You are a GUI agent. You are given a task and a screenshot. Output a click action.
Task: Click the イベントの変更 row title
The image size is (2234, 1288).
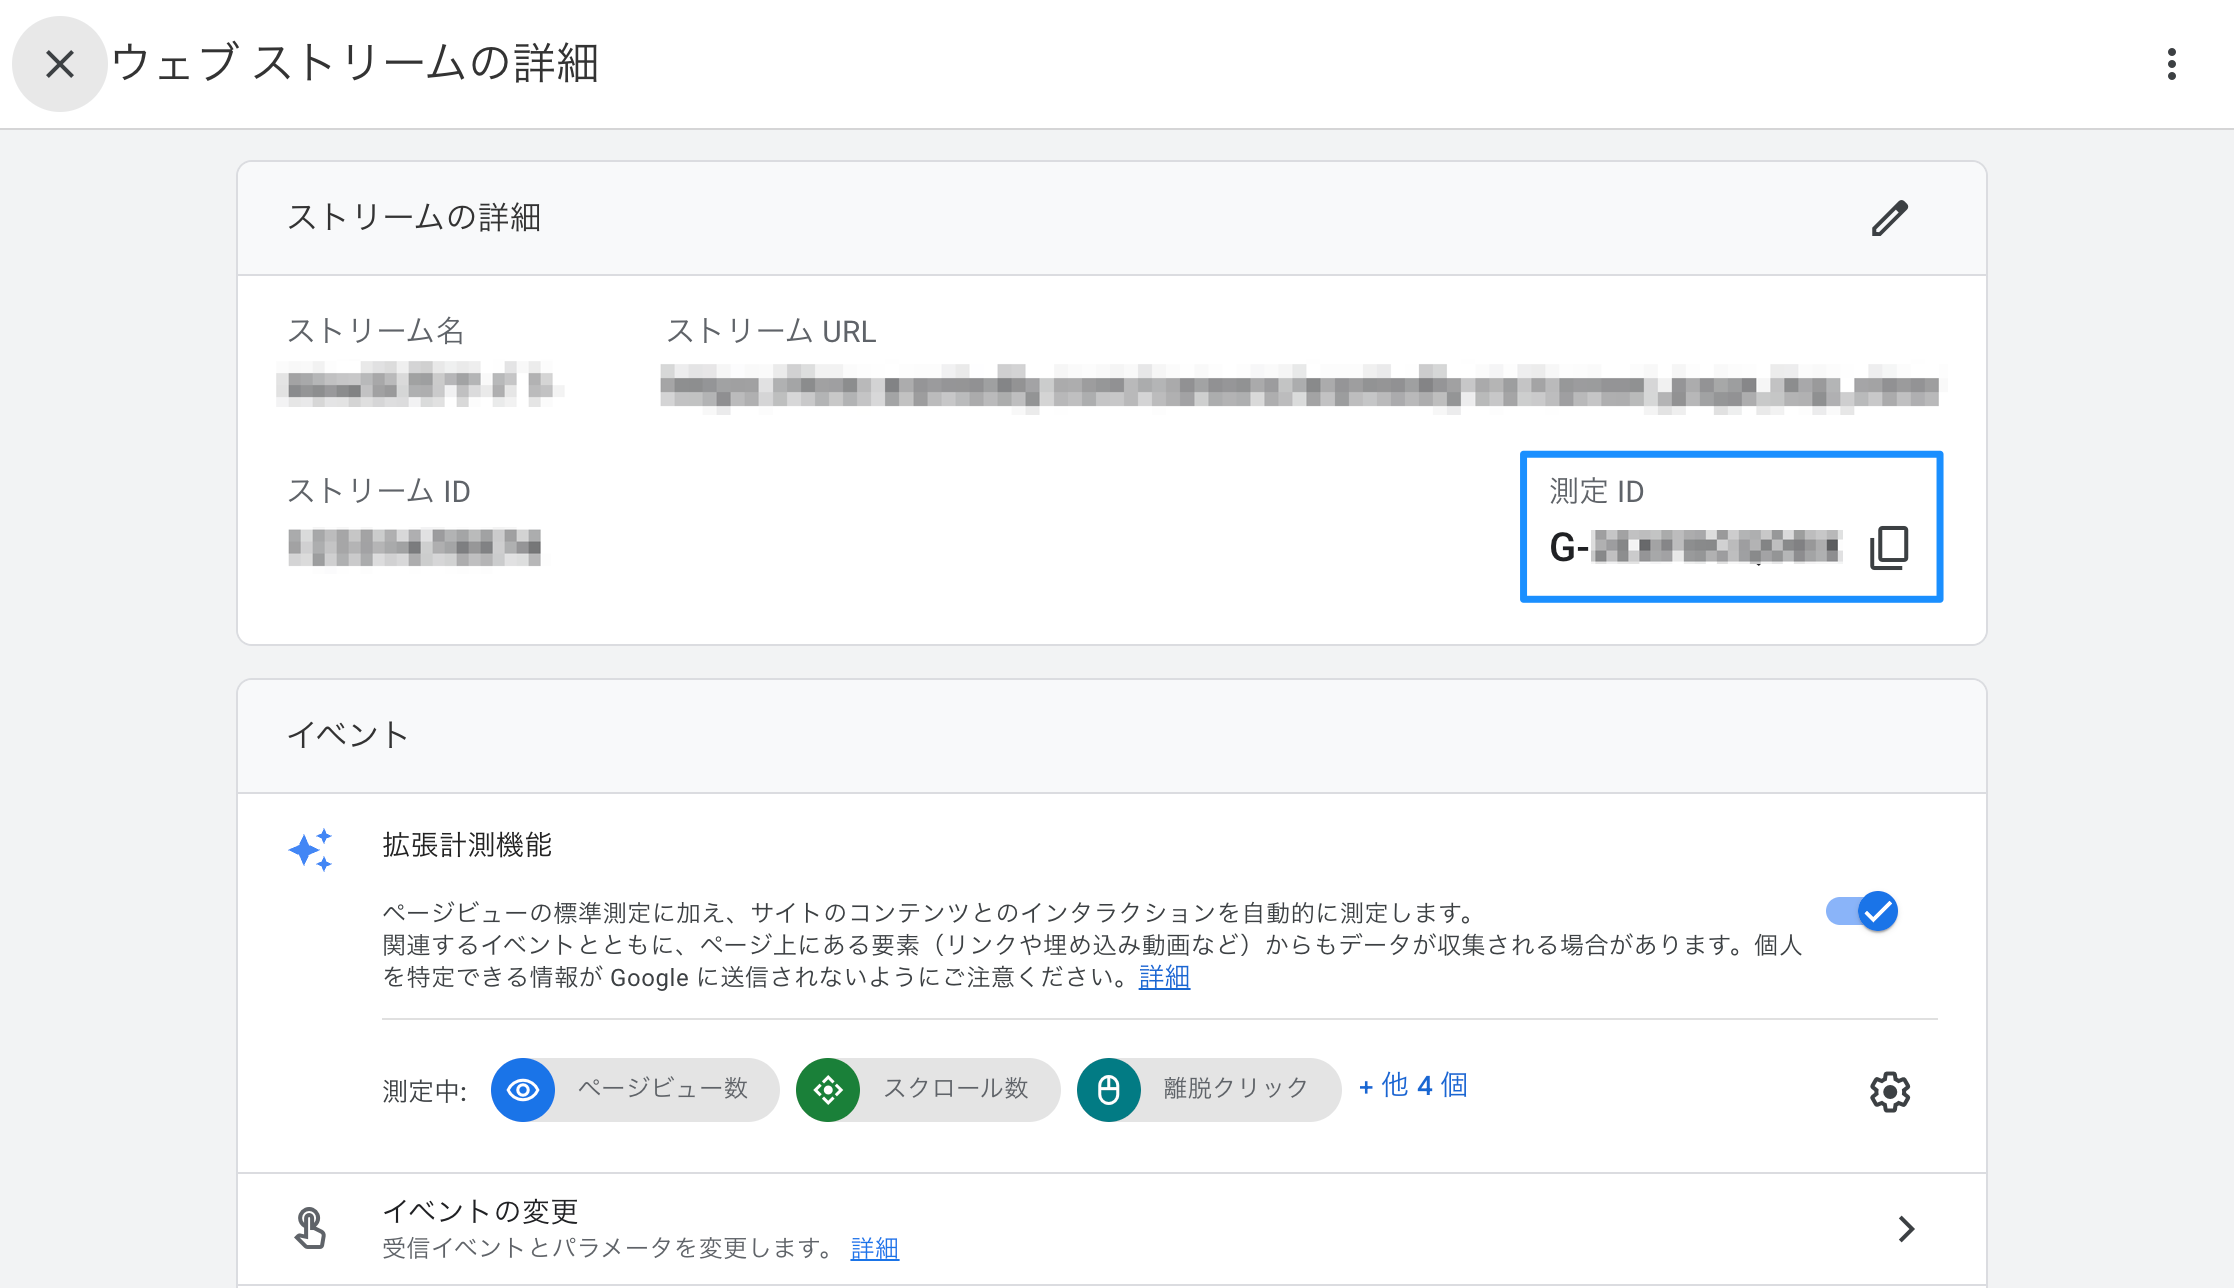point(481,1211)
